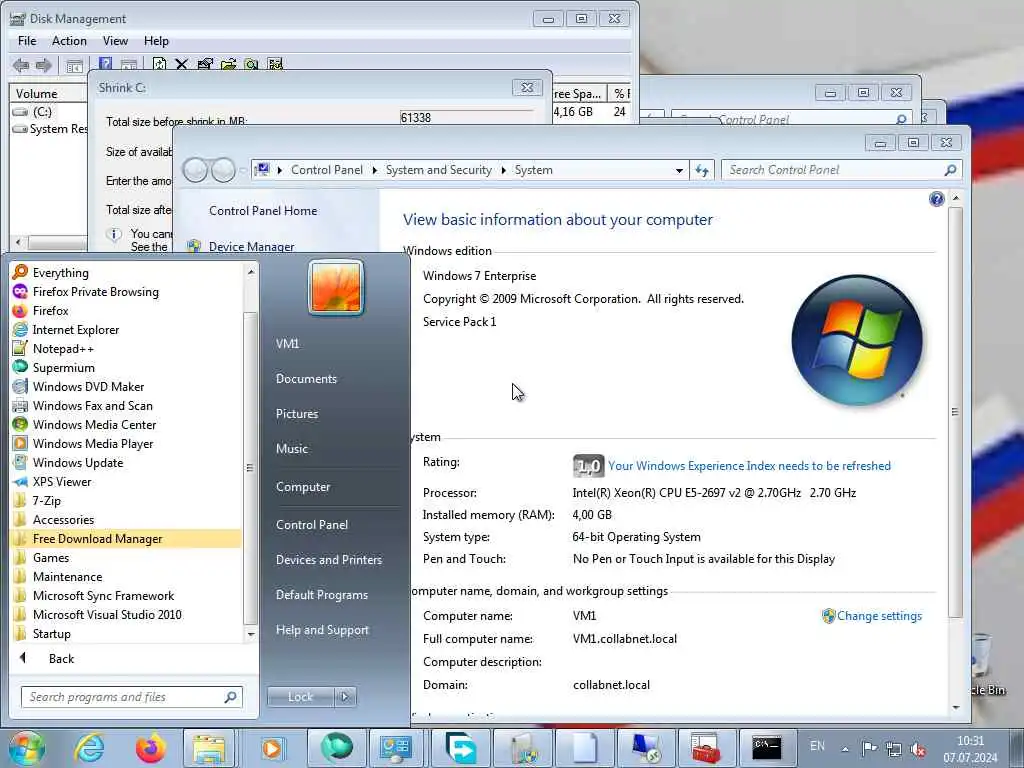Expand the 7-Zip folder
This screenshot has width=1024, height=768.
pyautogui.click(x=46, y=501)
